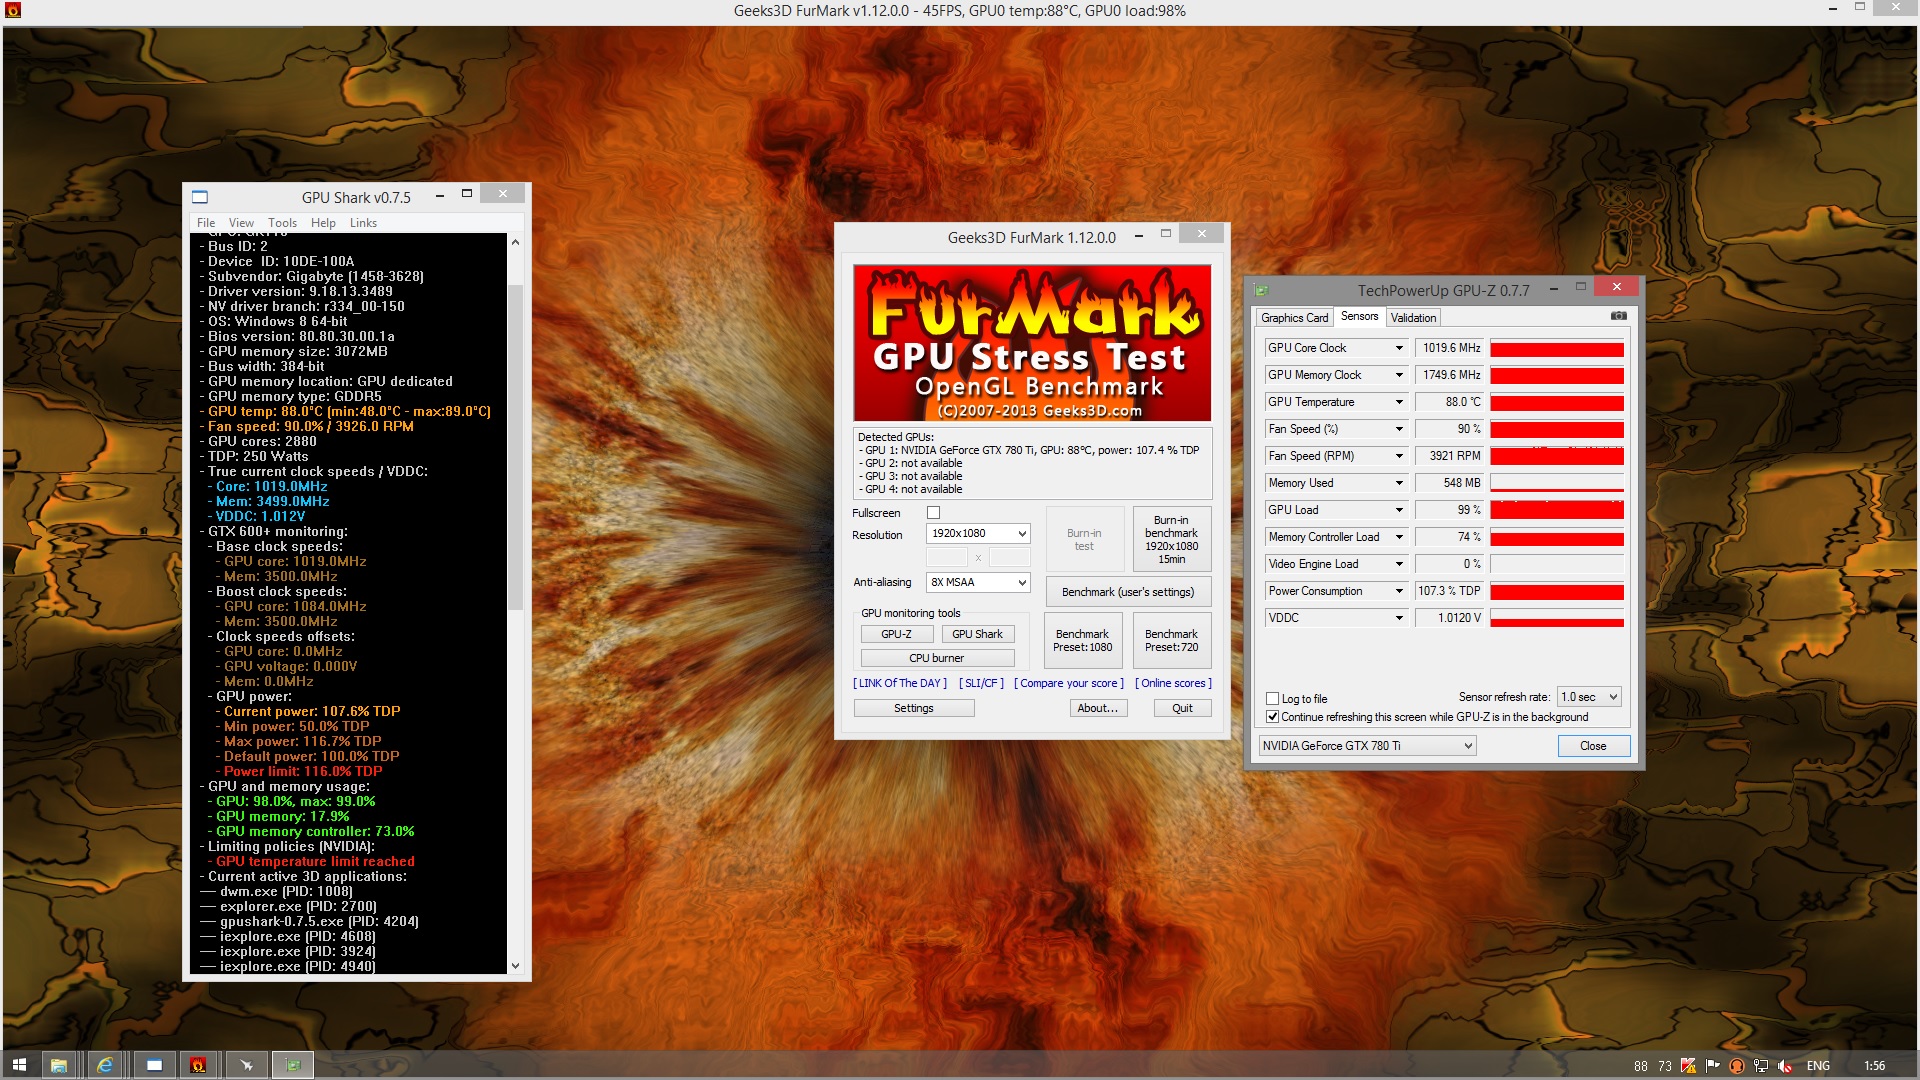Click the muted volume tray icon
Viewport: 1920px width, 1080px height.
coord(1785,1066)
